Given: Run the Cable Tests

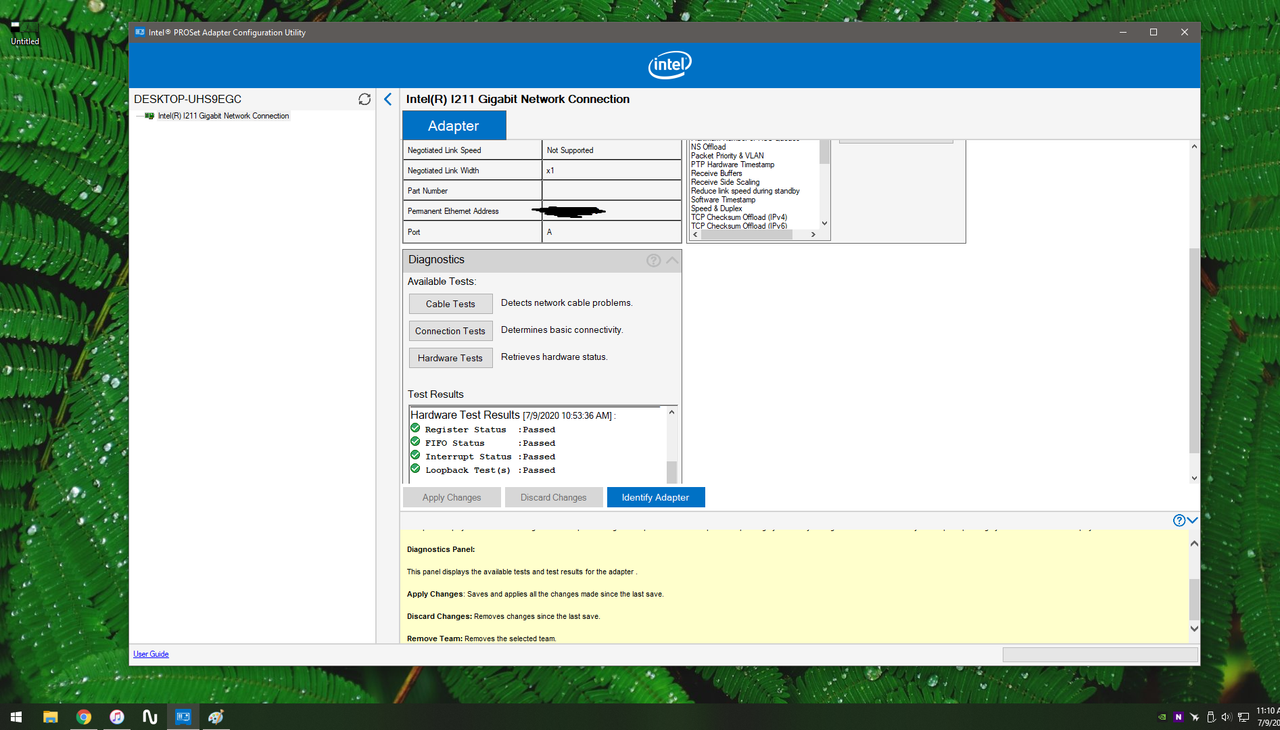Looking at the screenshot, I should (x=451, y=304).
